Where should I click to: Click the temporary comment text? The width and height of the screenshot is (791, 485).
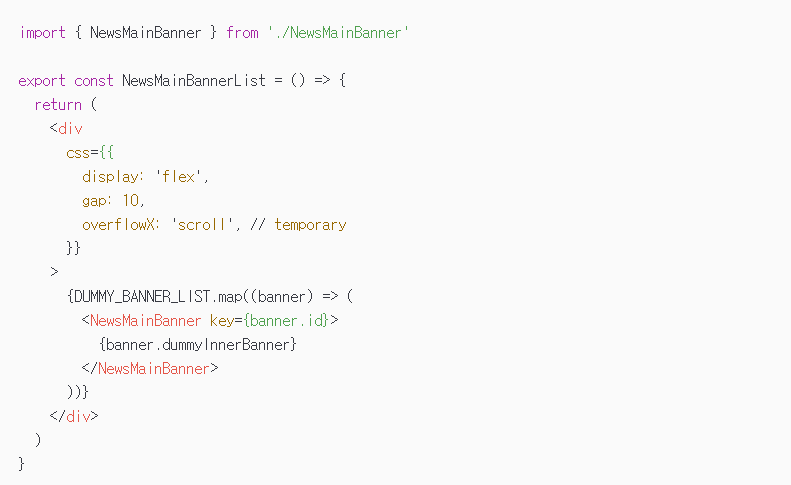tap(310, 225)
